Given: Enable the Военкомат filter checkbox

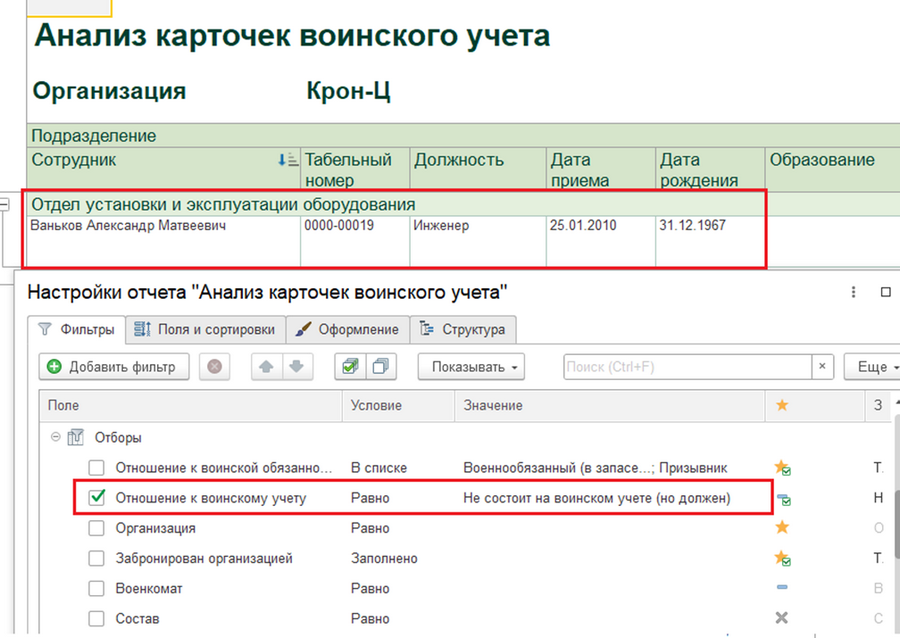Looking at the screenshot, I should point(97,589).
